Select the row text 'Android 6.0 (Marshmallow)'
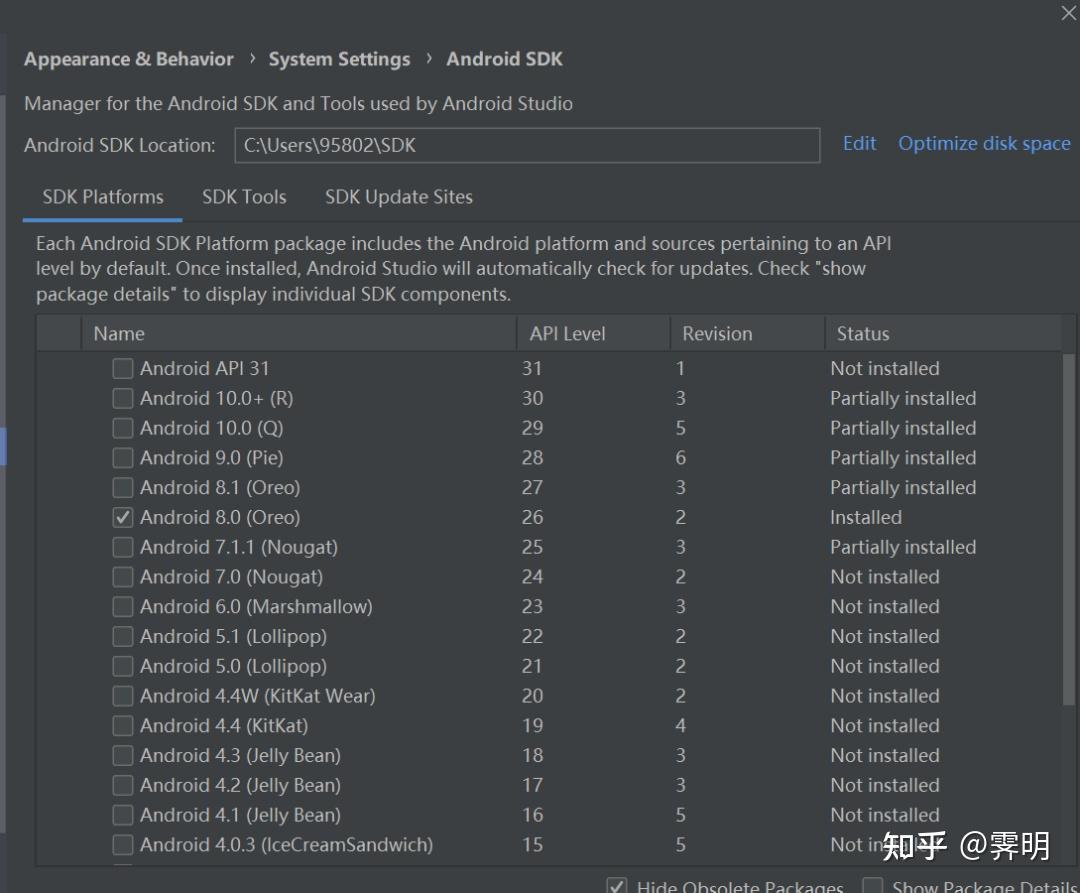 [256, 607]
